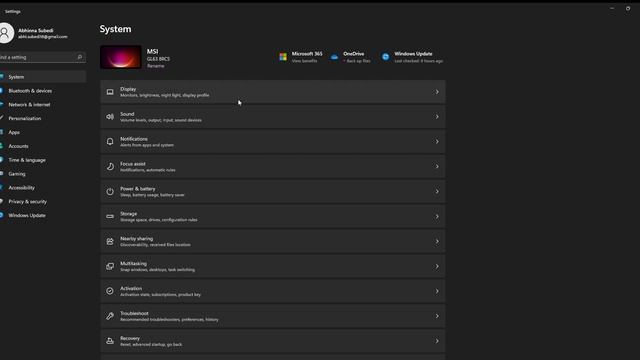Expand Recovery chevron
640x360 pixels.
[x=437, y=341]
